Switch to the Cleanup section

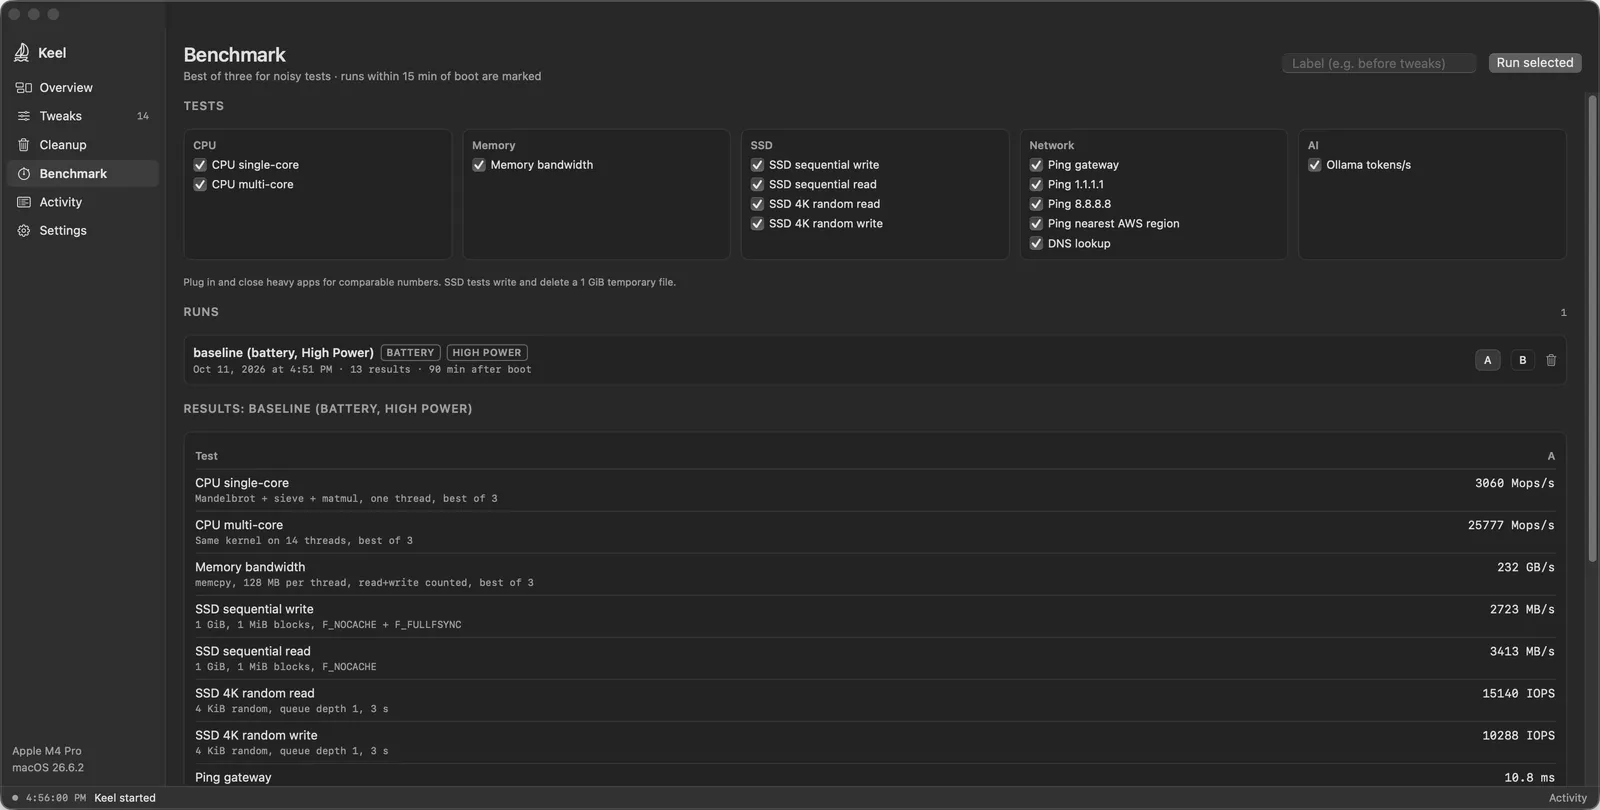pos(83,145)
